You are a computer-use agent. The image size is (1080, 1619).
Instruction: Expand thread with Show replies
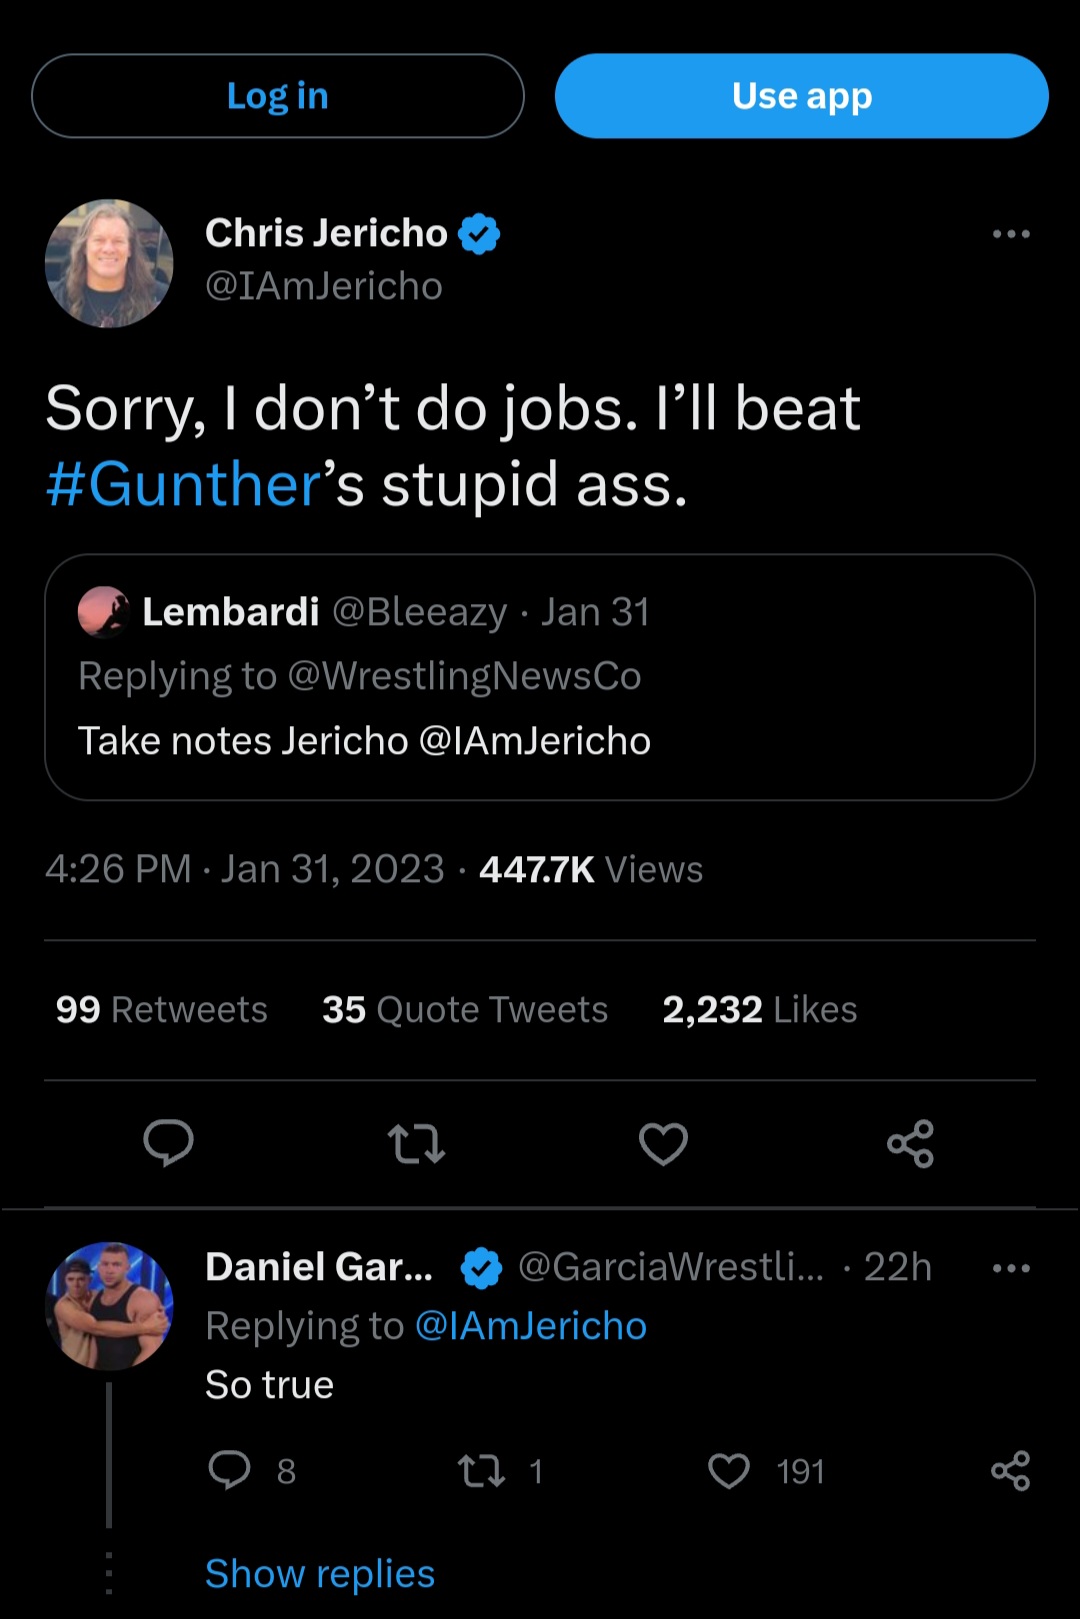point(320,1573)
